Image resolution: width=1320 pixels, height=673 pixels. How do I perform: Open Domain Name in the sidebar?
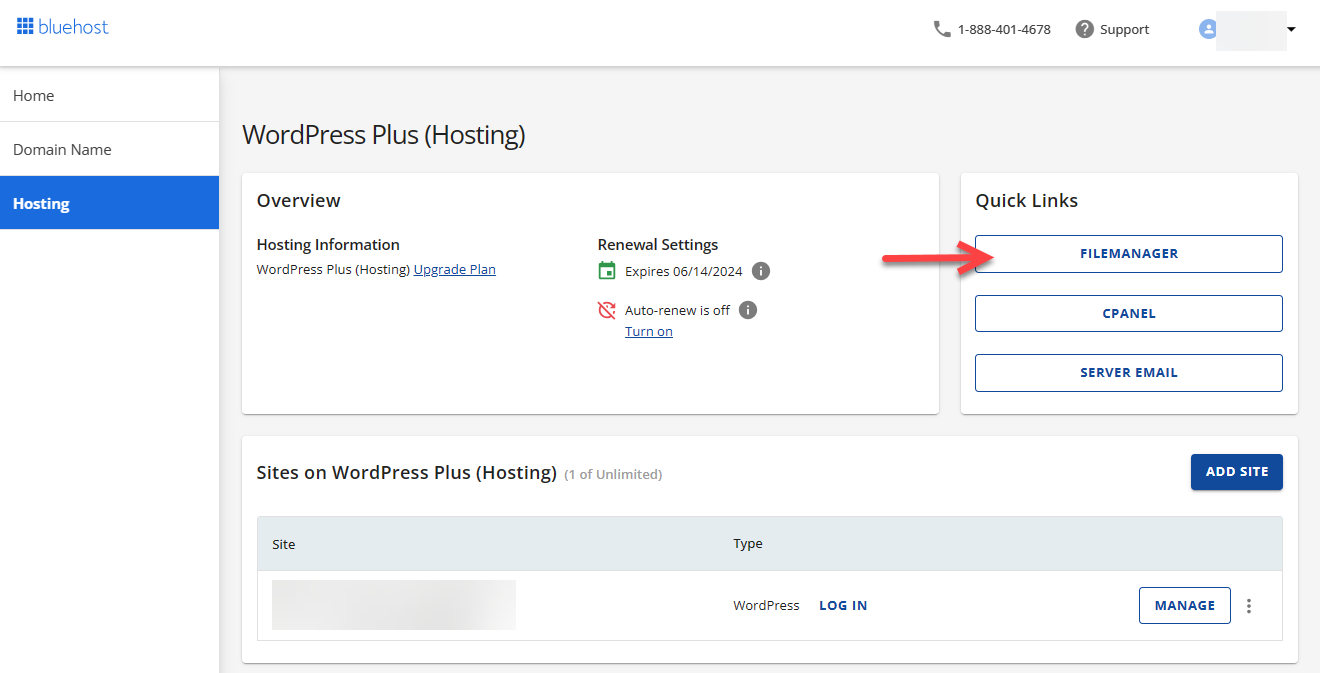pos(109,150)
